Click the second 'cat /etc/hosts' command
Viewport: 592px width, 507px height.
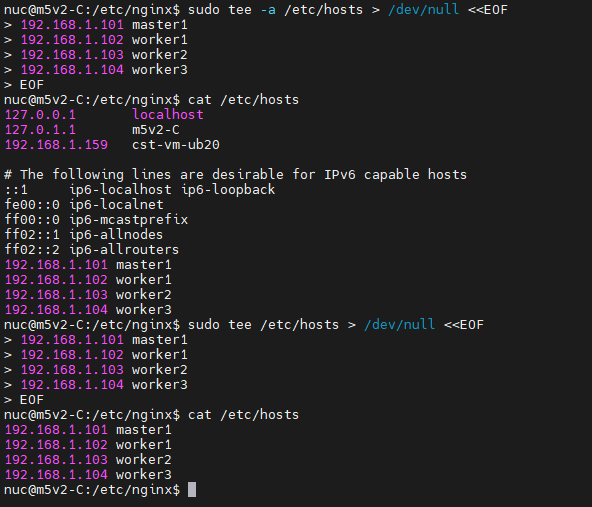[243, 415]
